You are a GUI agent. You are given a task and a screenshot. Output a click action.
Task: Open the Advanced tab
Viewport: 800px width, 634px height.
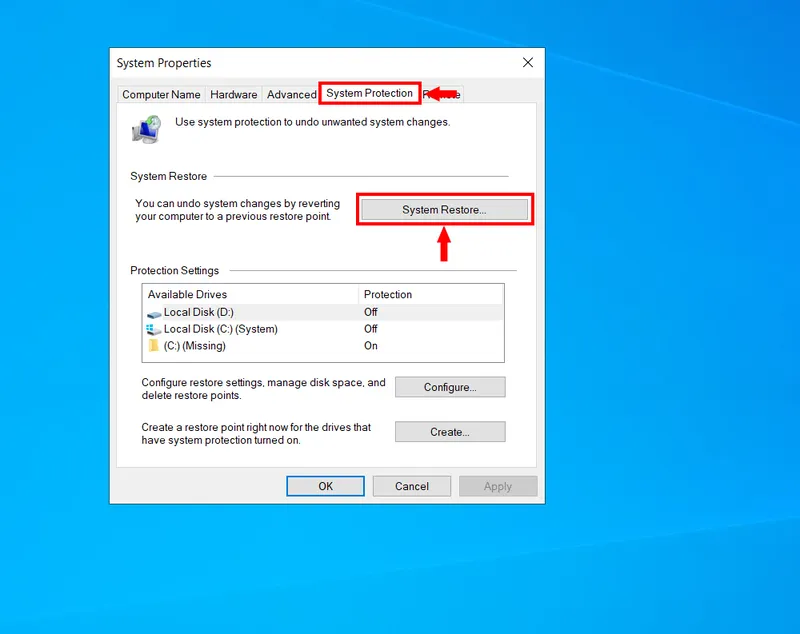[x=291, y=94]
